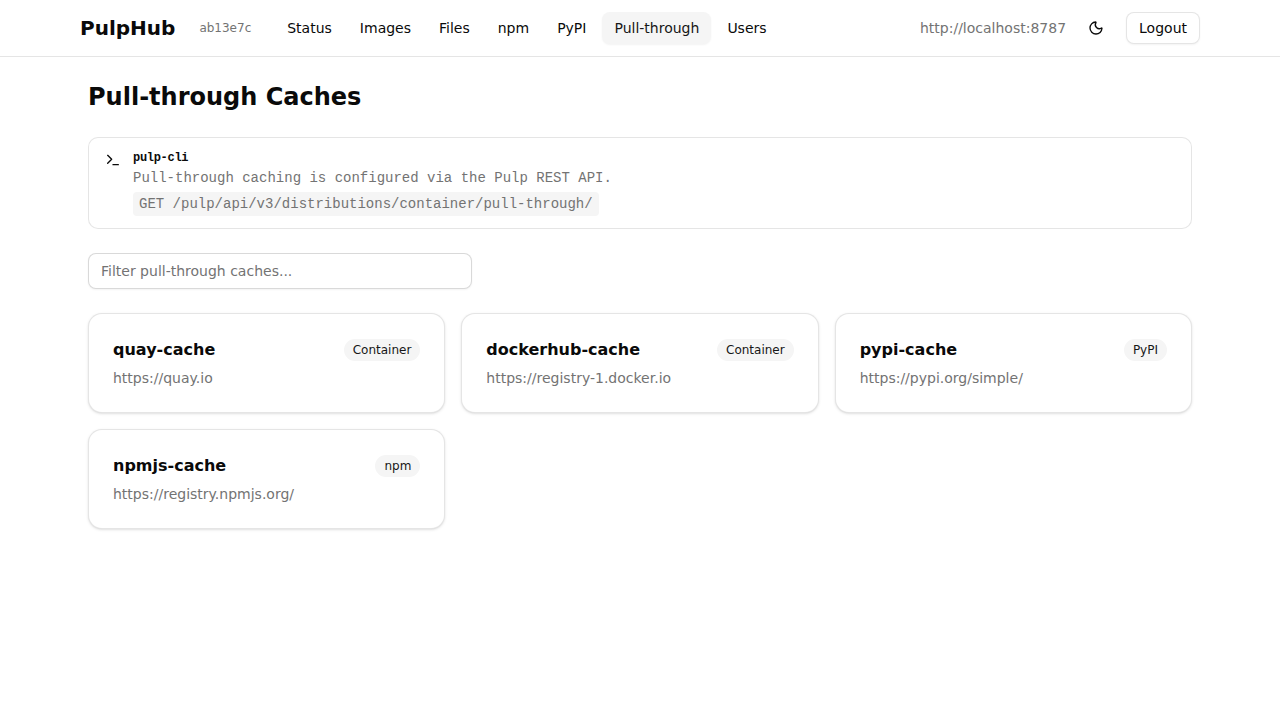Select the npmjs-cache card

point(266,478)
